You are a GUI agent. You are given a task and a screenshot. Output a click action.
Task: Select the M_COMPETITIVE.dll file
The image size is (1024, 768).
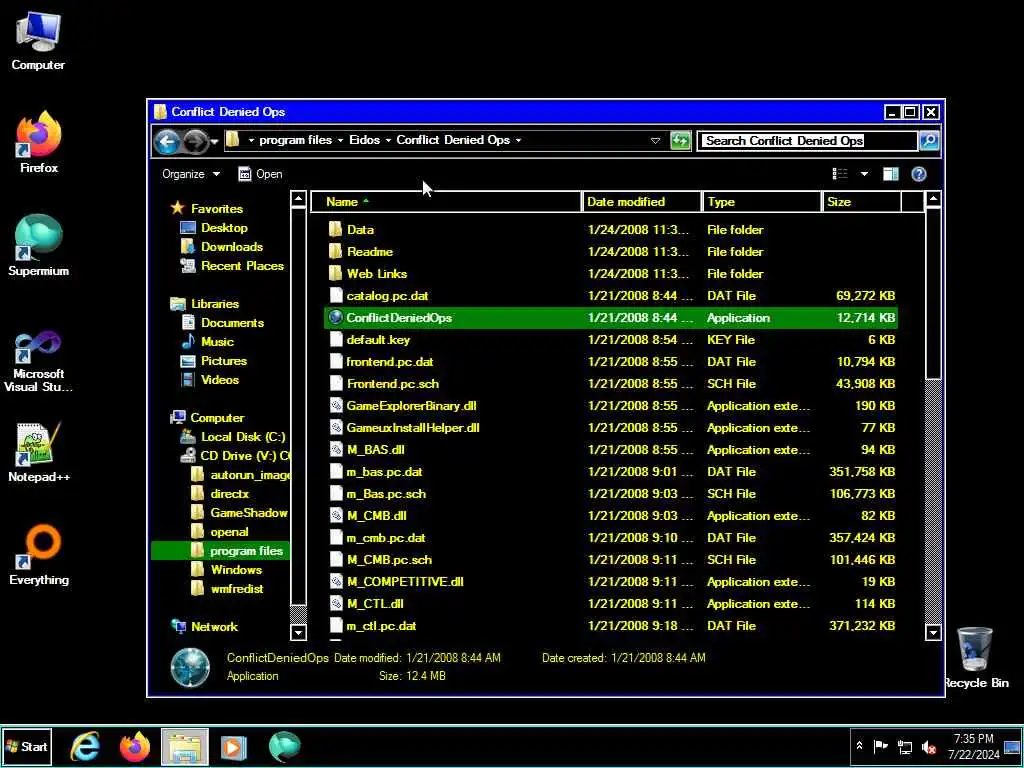(611, 582)
